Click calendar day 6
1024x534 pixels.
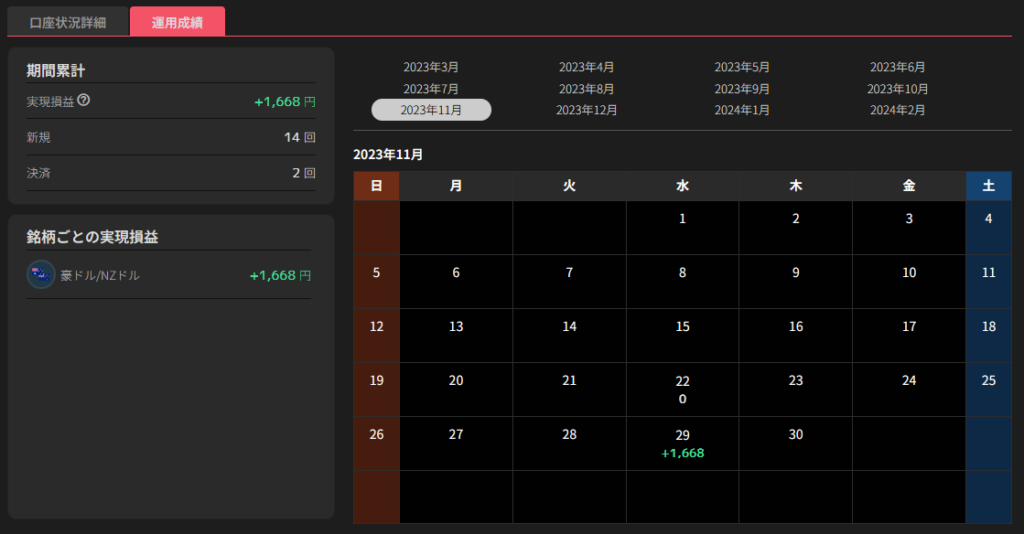coord(456,282)
